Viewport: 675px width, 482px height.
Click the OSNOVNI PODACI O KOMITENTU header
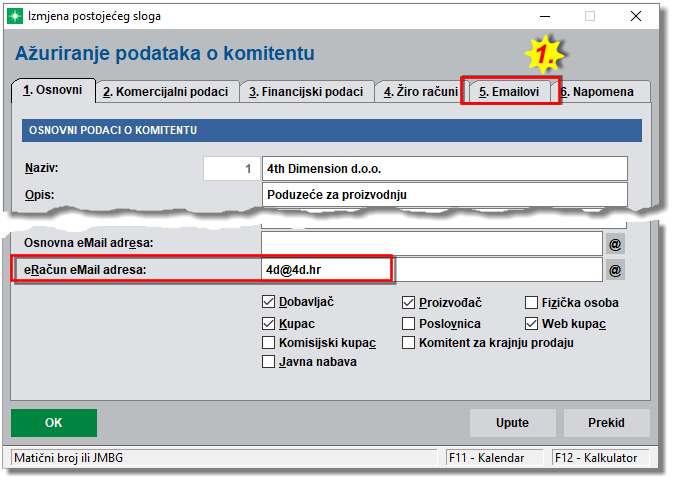pos(331,130)
